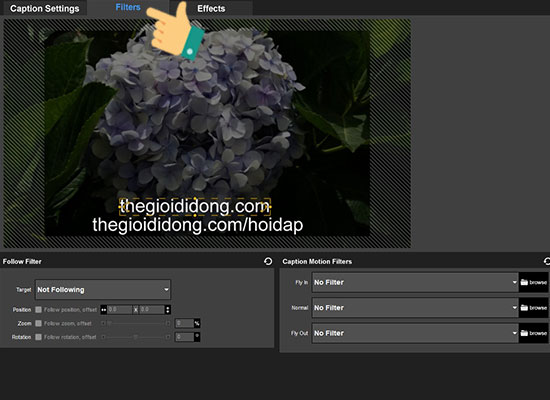550x400 pixels.
Task: Open the Effects tab
Action: [x=211, y=8]
